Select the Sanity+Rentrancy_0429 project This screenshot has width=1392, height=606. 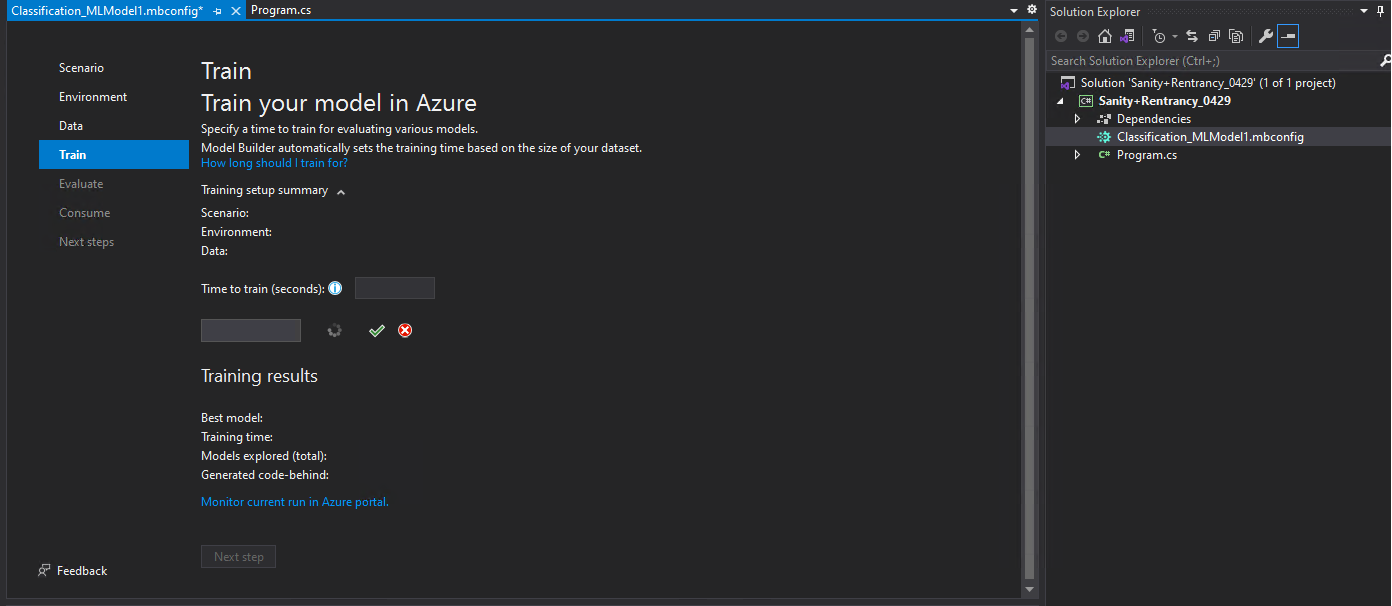coord(1164,101)
